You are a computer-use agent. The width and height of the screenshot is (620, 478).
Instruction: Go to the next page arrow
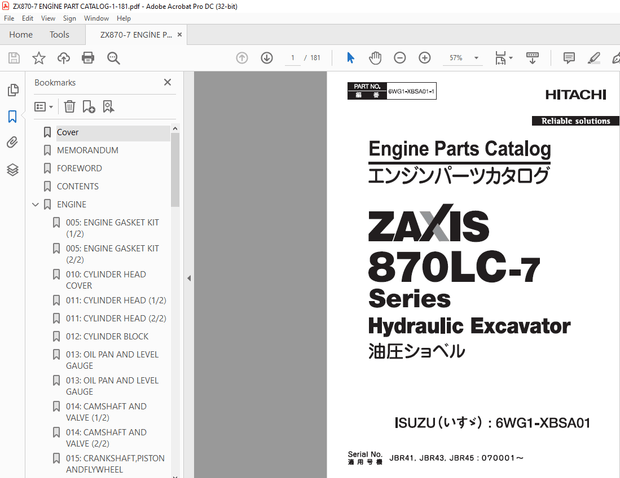point(267,58)
